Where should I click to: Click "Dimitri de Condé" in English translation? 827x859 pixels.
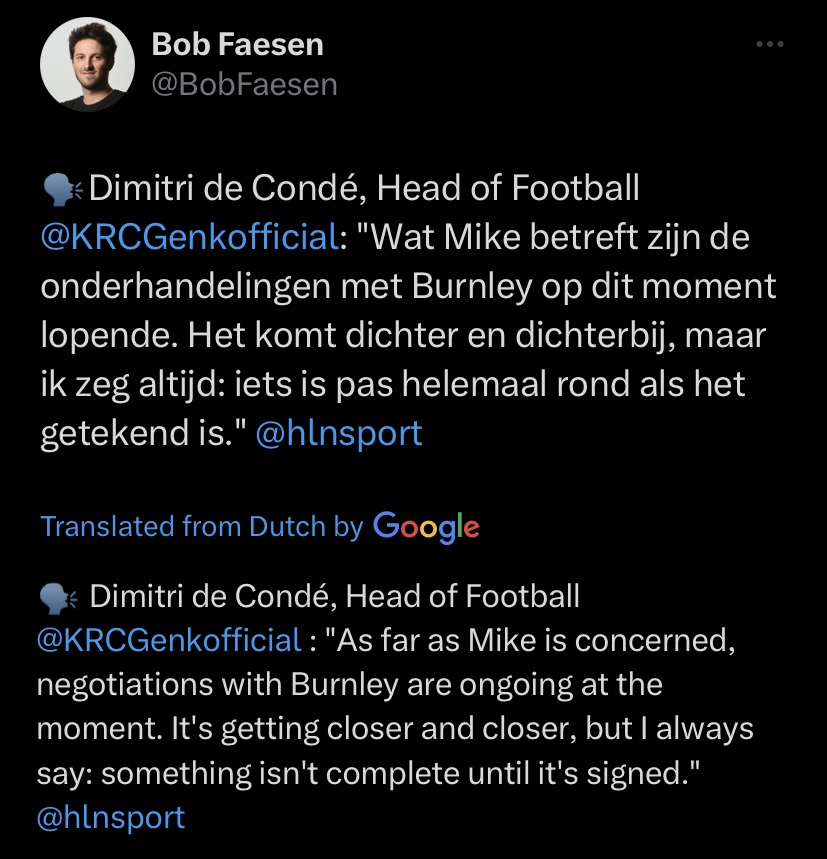pyautogui.click(x=212, y=596)
